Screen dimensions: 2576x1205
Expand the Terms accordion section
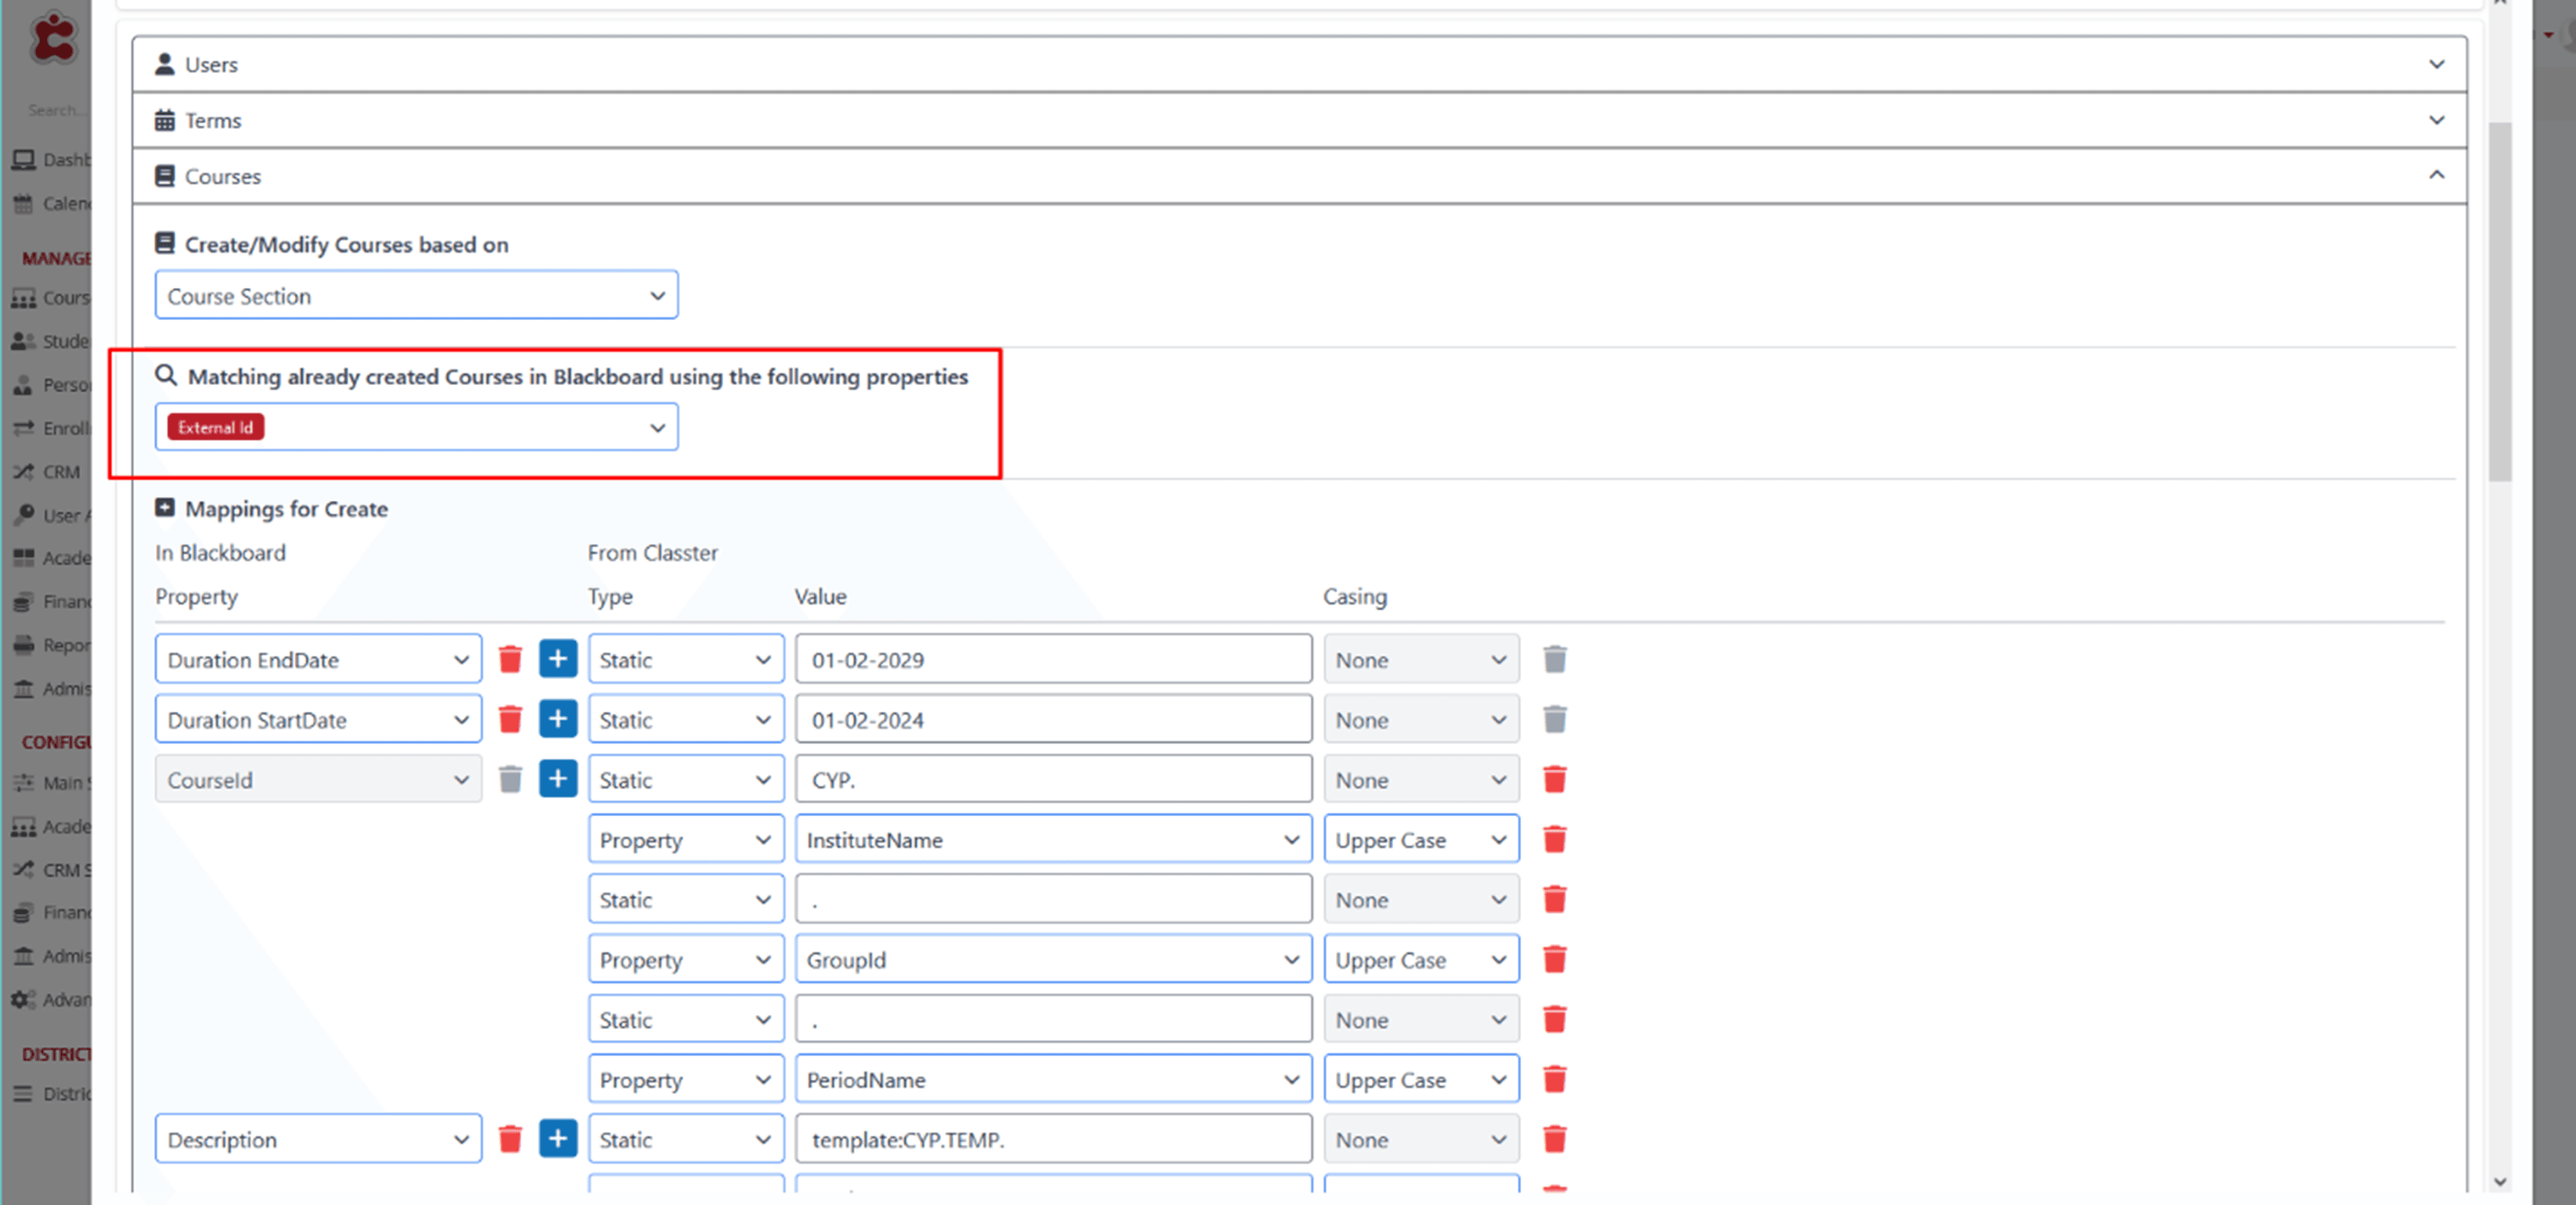coord(1299,120)
